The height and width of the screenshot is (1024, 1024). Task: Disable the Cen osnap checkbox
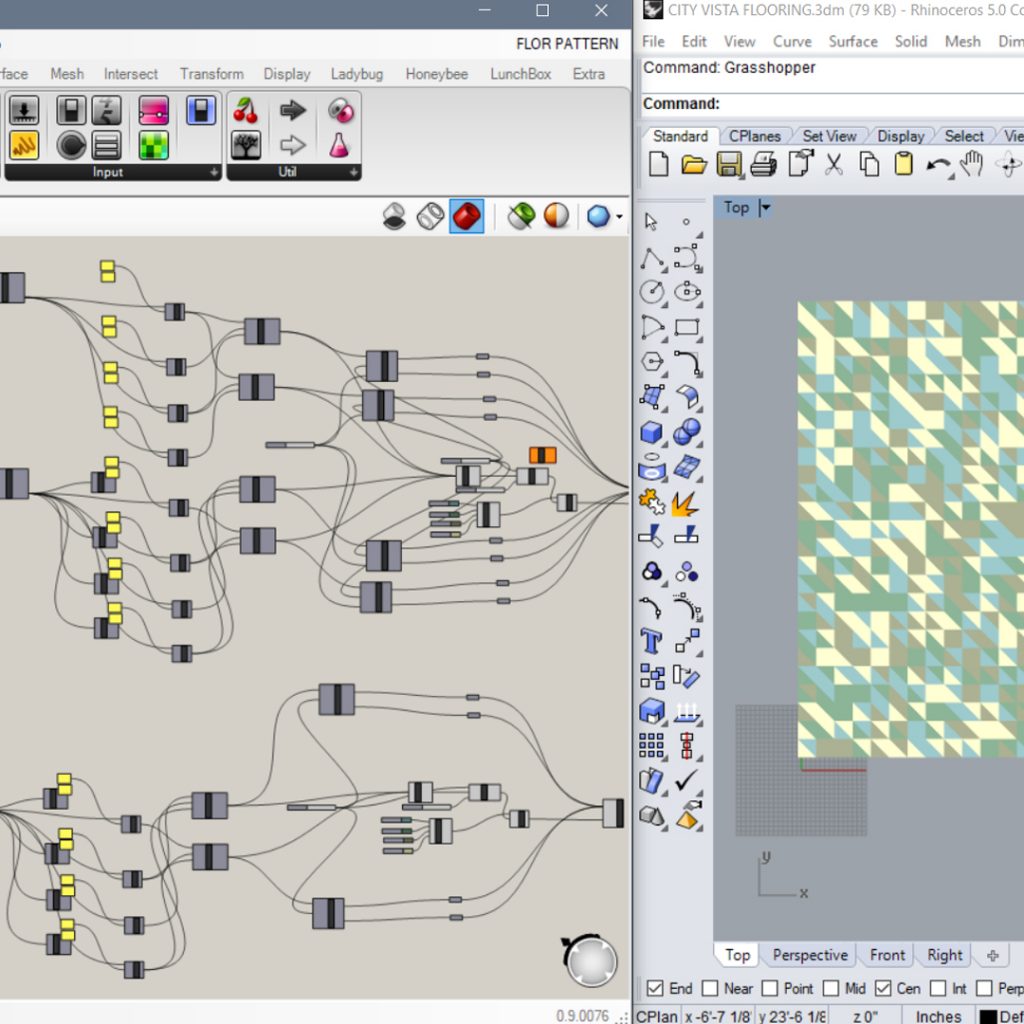pos(883,988)
